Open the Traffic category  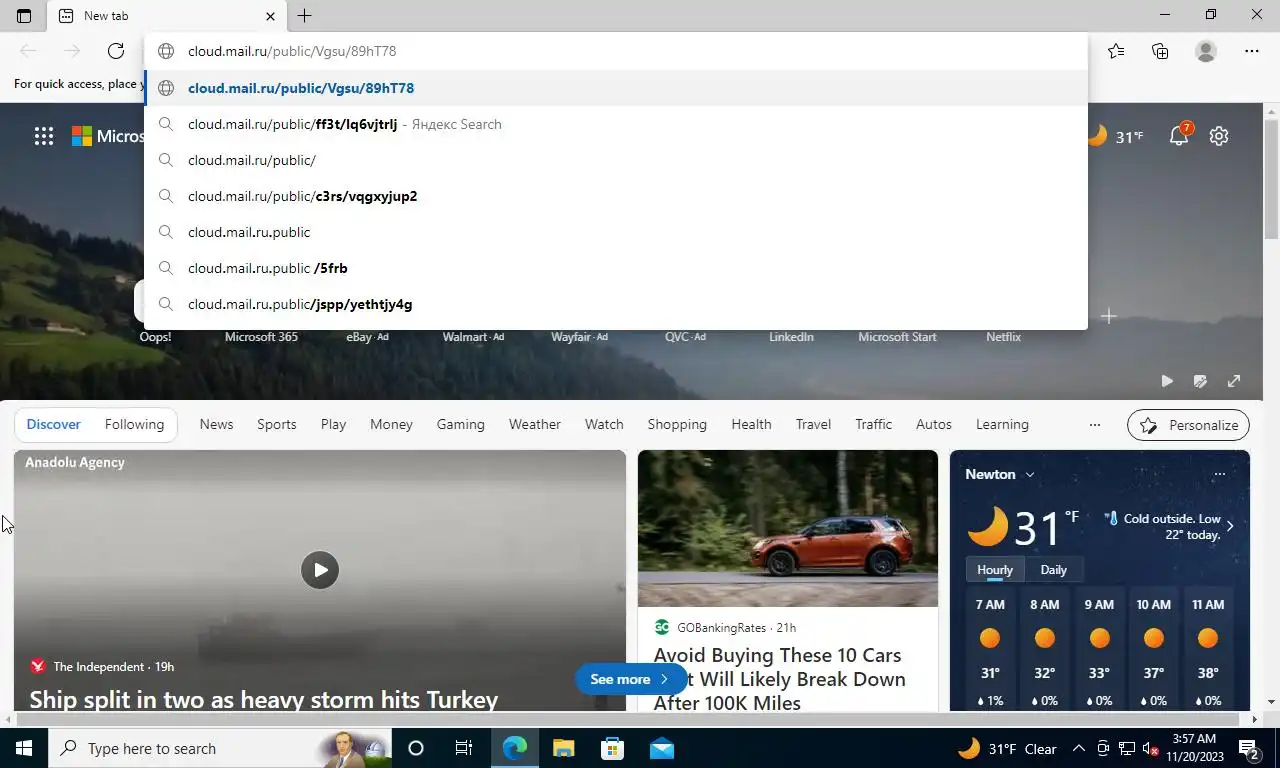click(874, 424)
